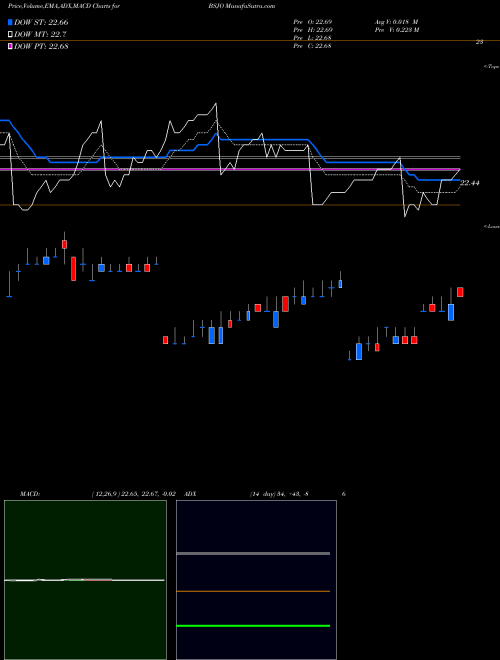Image resolution: width=500 pixels, height=660 pixels.
Task: Select the 'DOW ST: 22.66' legend label
Action: [x=41, y=22]
